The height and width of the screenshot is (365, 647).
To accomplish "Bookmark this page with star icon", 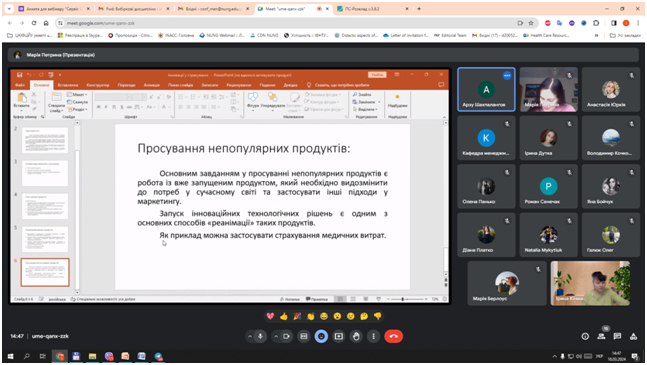I will (531, 23).
